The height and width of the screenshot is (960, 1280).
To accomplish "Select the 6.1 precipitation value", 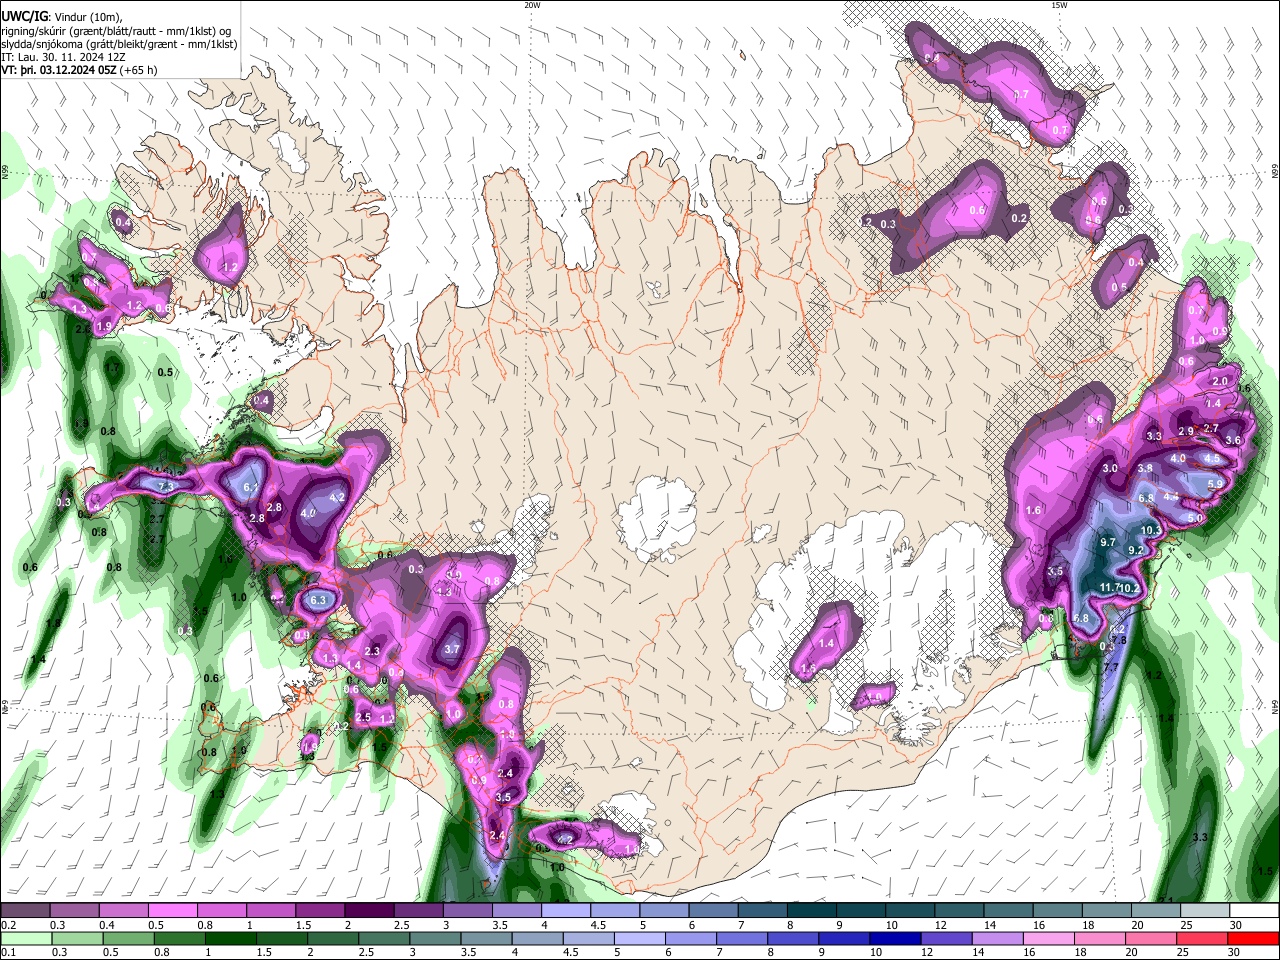I will [251, 487].
